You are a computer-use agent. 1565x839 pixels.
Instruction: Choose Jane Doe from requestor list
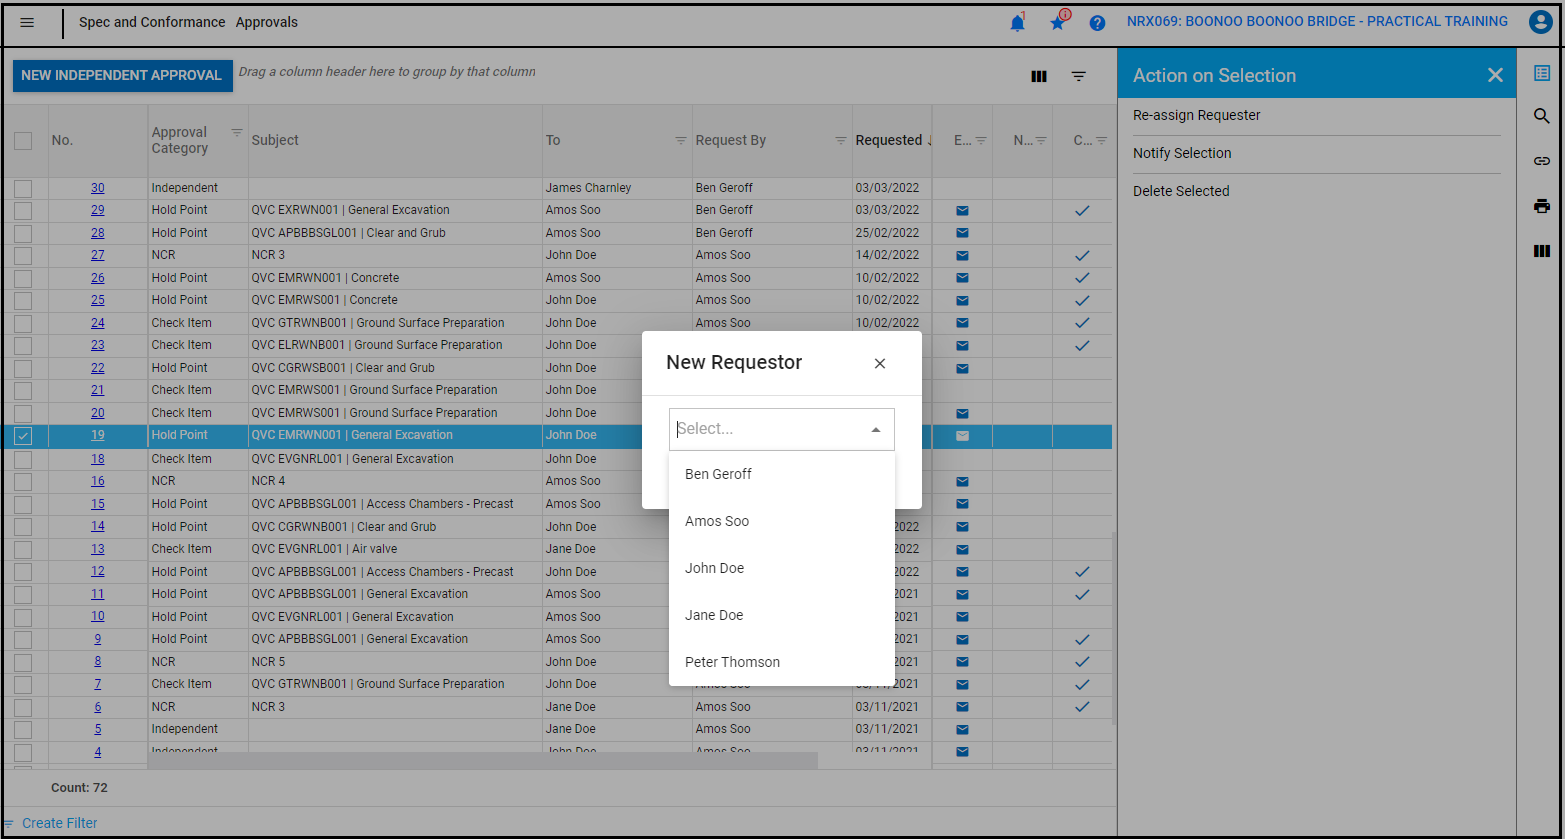coord(782,615)
